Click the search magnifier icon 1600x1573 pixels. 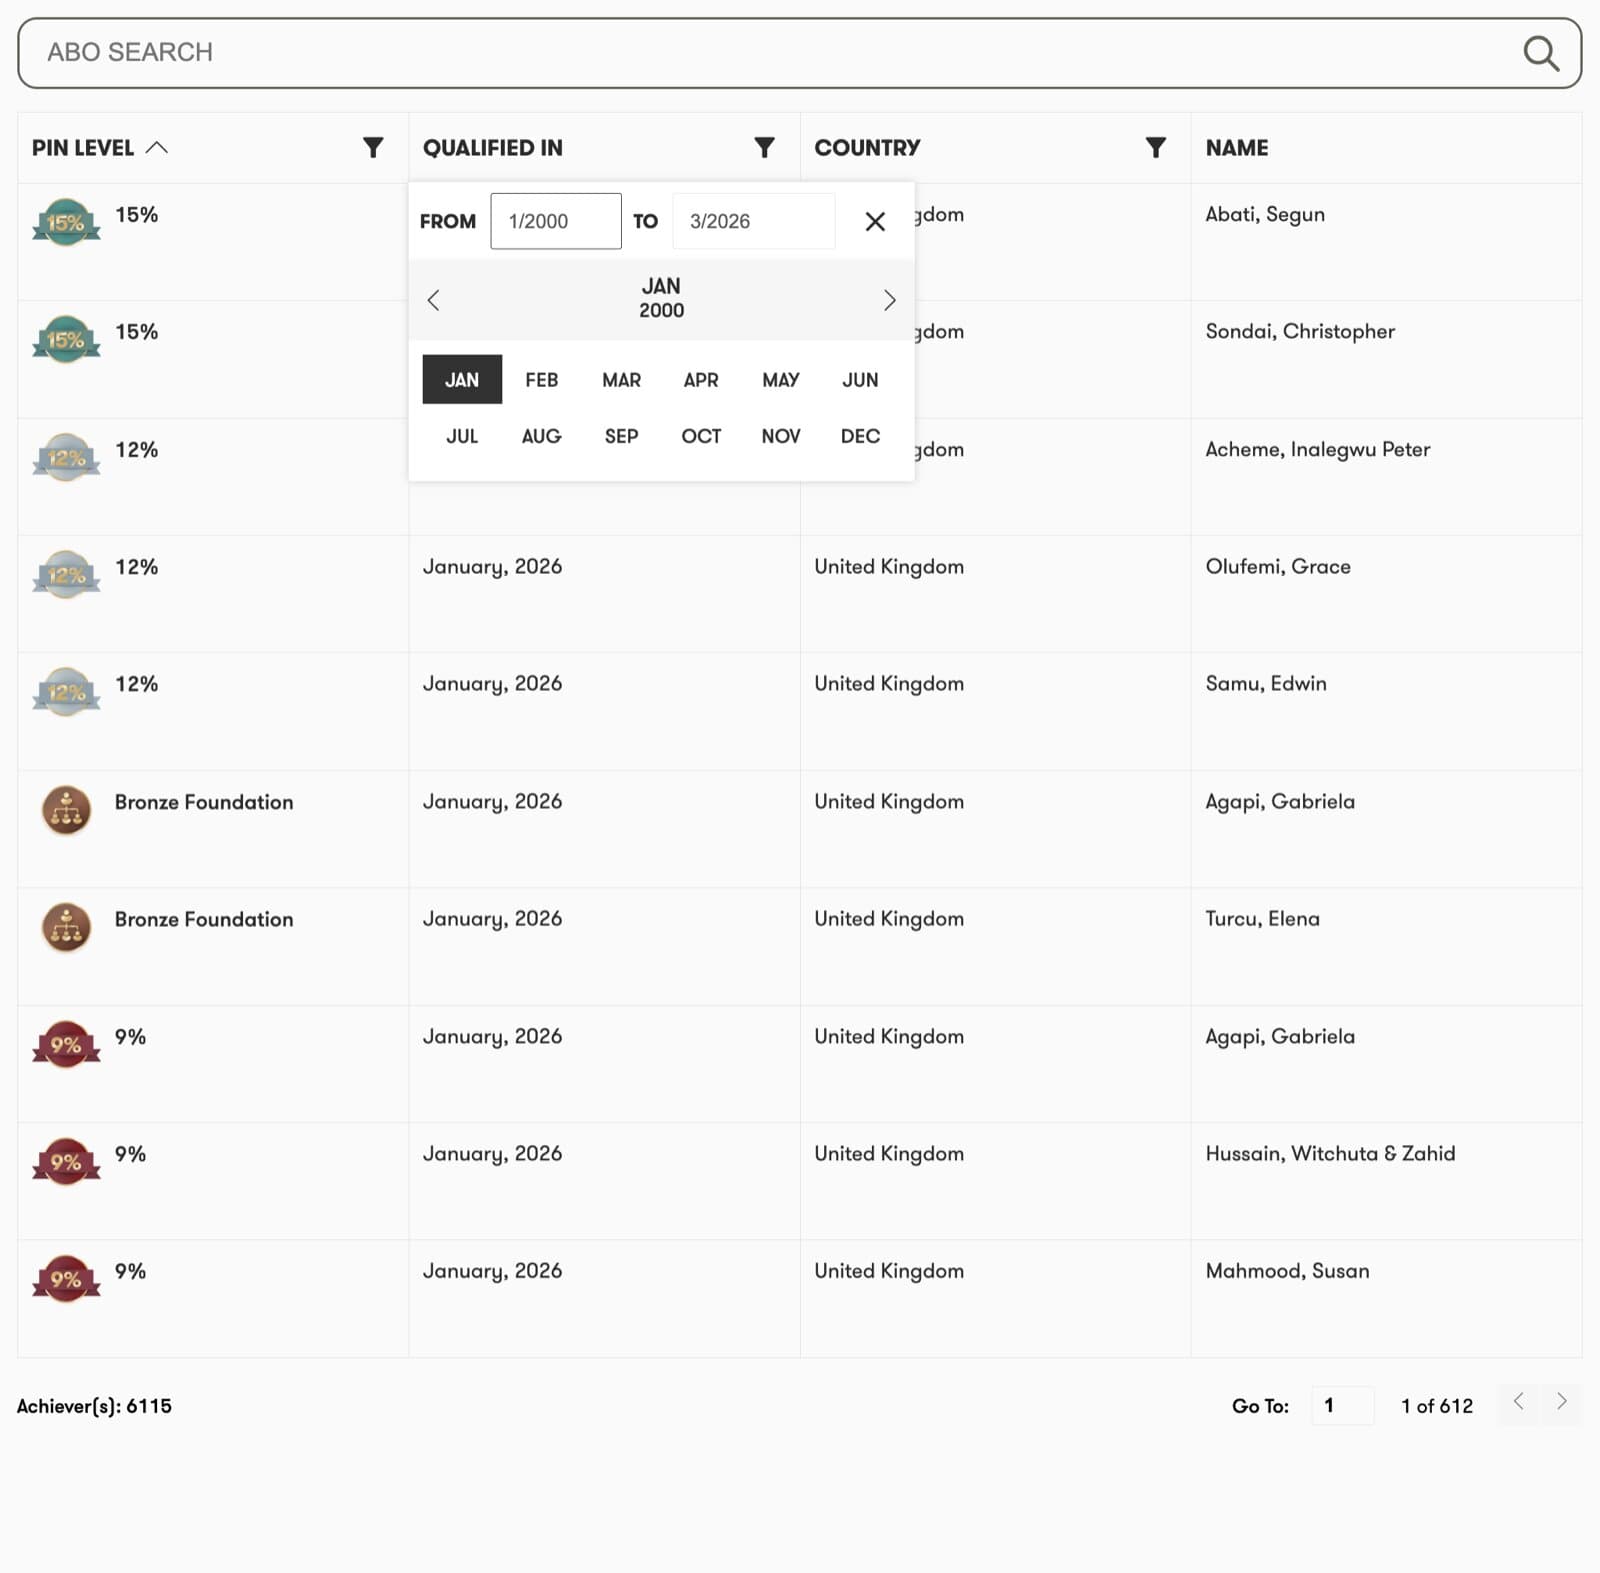coord(1541,53)
